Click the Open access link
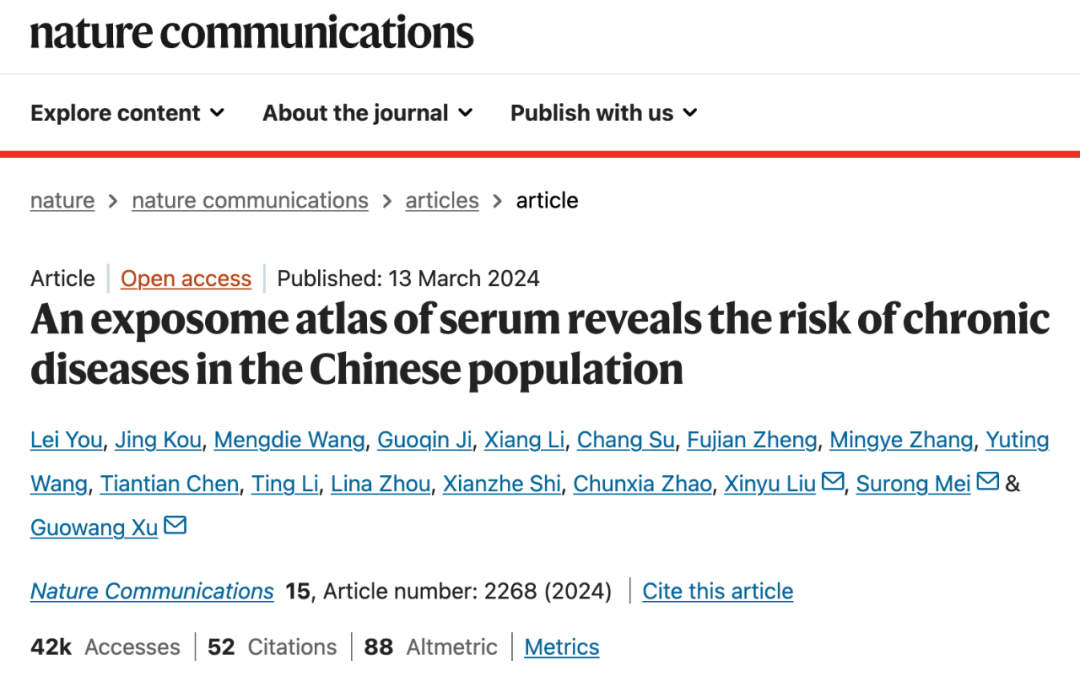 [186, 278]
